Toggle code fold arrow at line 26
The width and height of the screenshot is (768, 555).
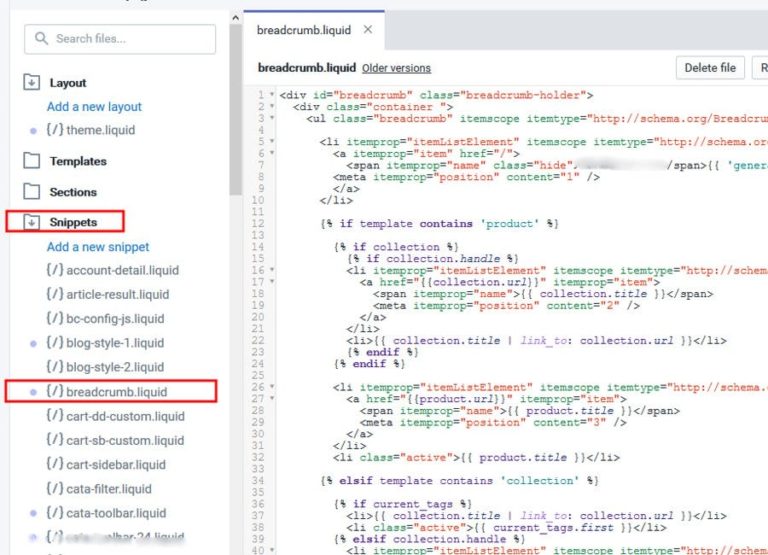pyautogui.click(x=272, y=387)
